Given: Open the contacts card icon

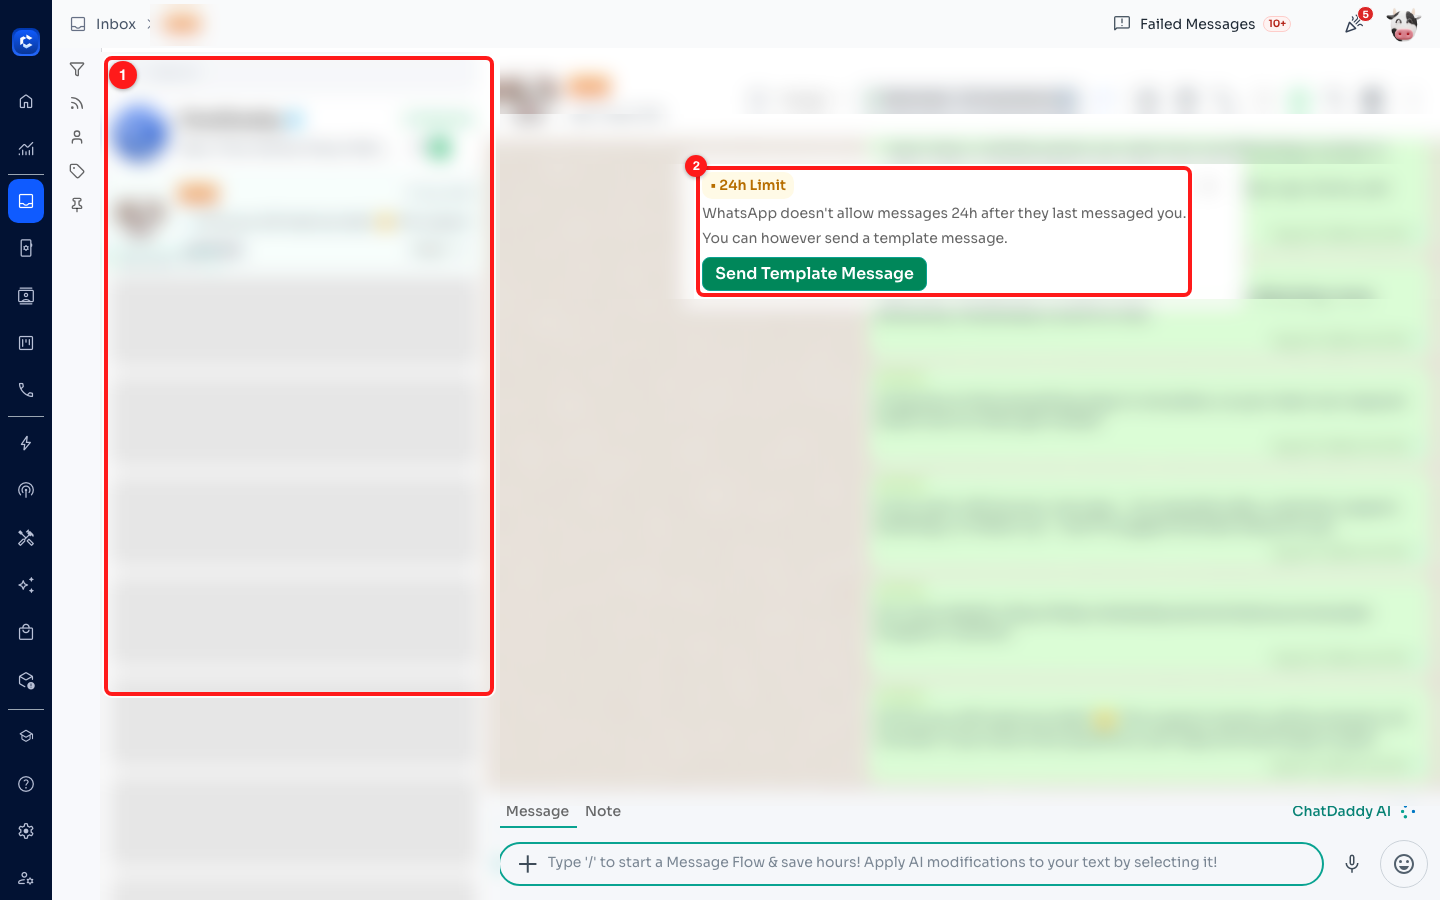Looking at the screenshot, I should coord(26,296).
